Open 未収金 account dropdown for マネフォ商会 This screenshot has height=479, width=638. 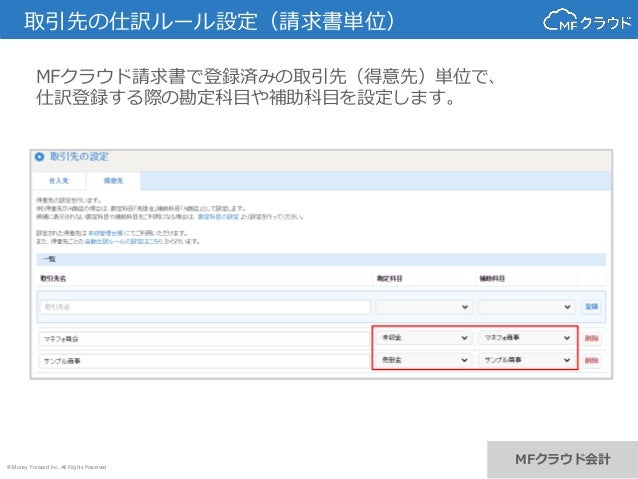pos(424,338)
